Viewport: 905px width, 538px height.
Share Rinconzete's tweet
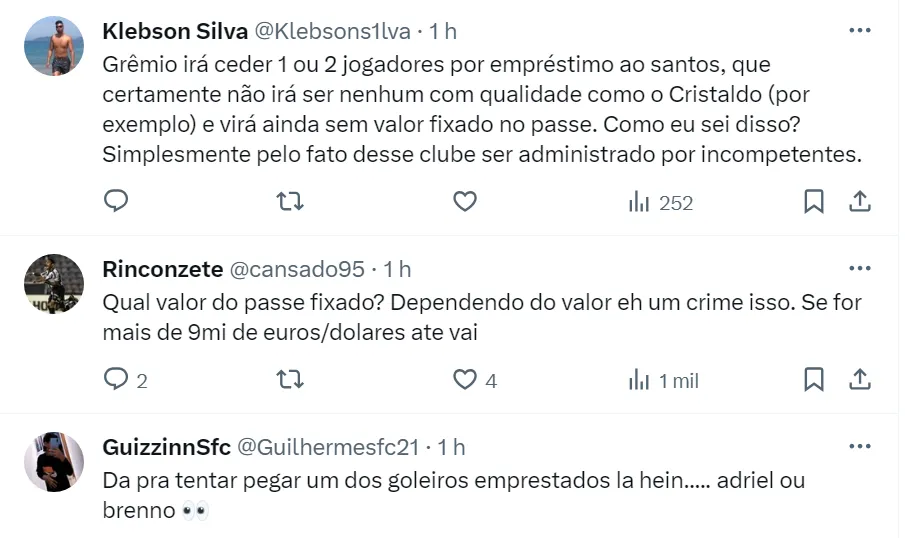pos(860,380)
